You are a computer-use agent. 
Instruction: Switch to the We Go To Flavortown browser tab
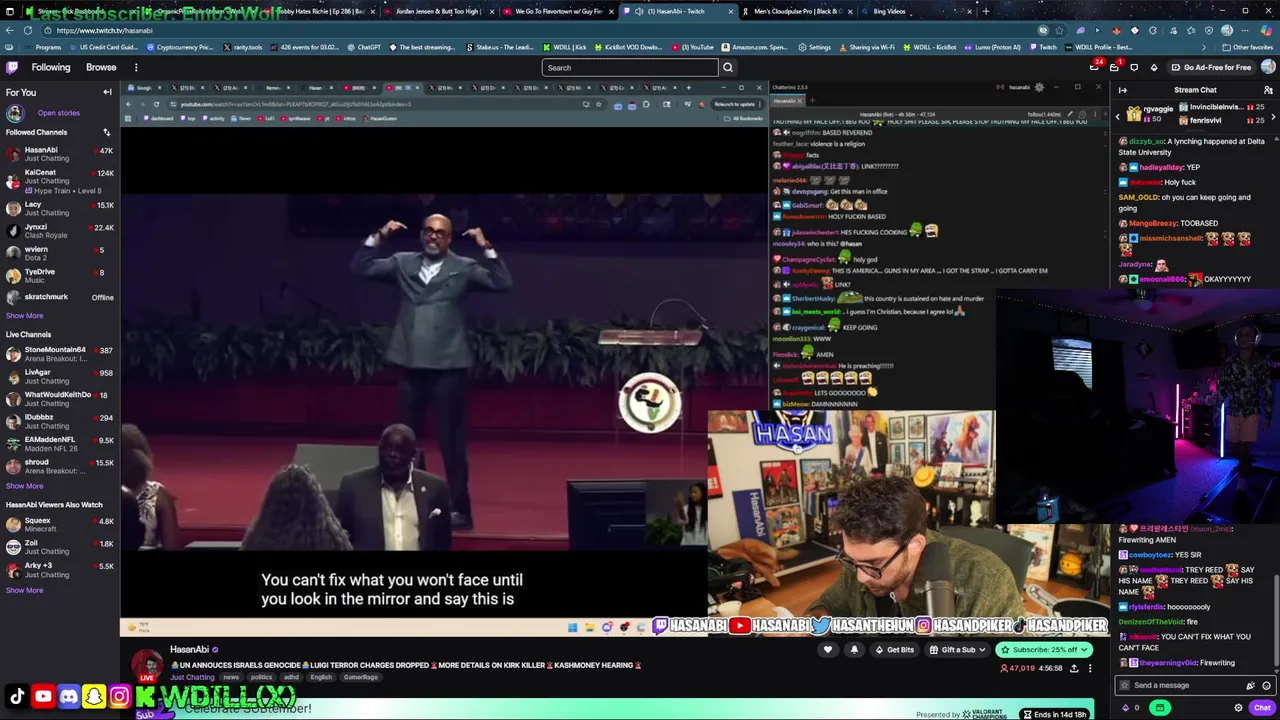point(557,11)
